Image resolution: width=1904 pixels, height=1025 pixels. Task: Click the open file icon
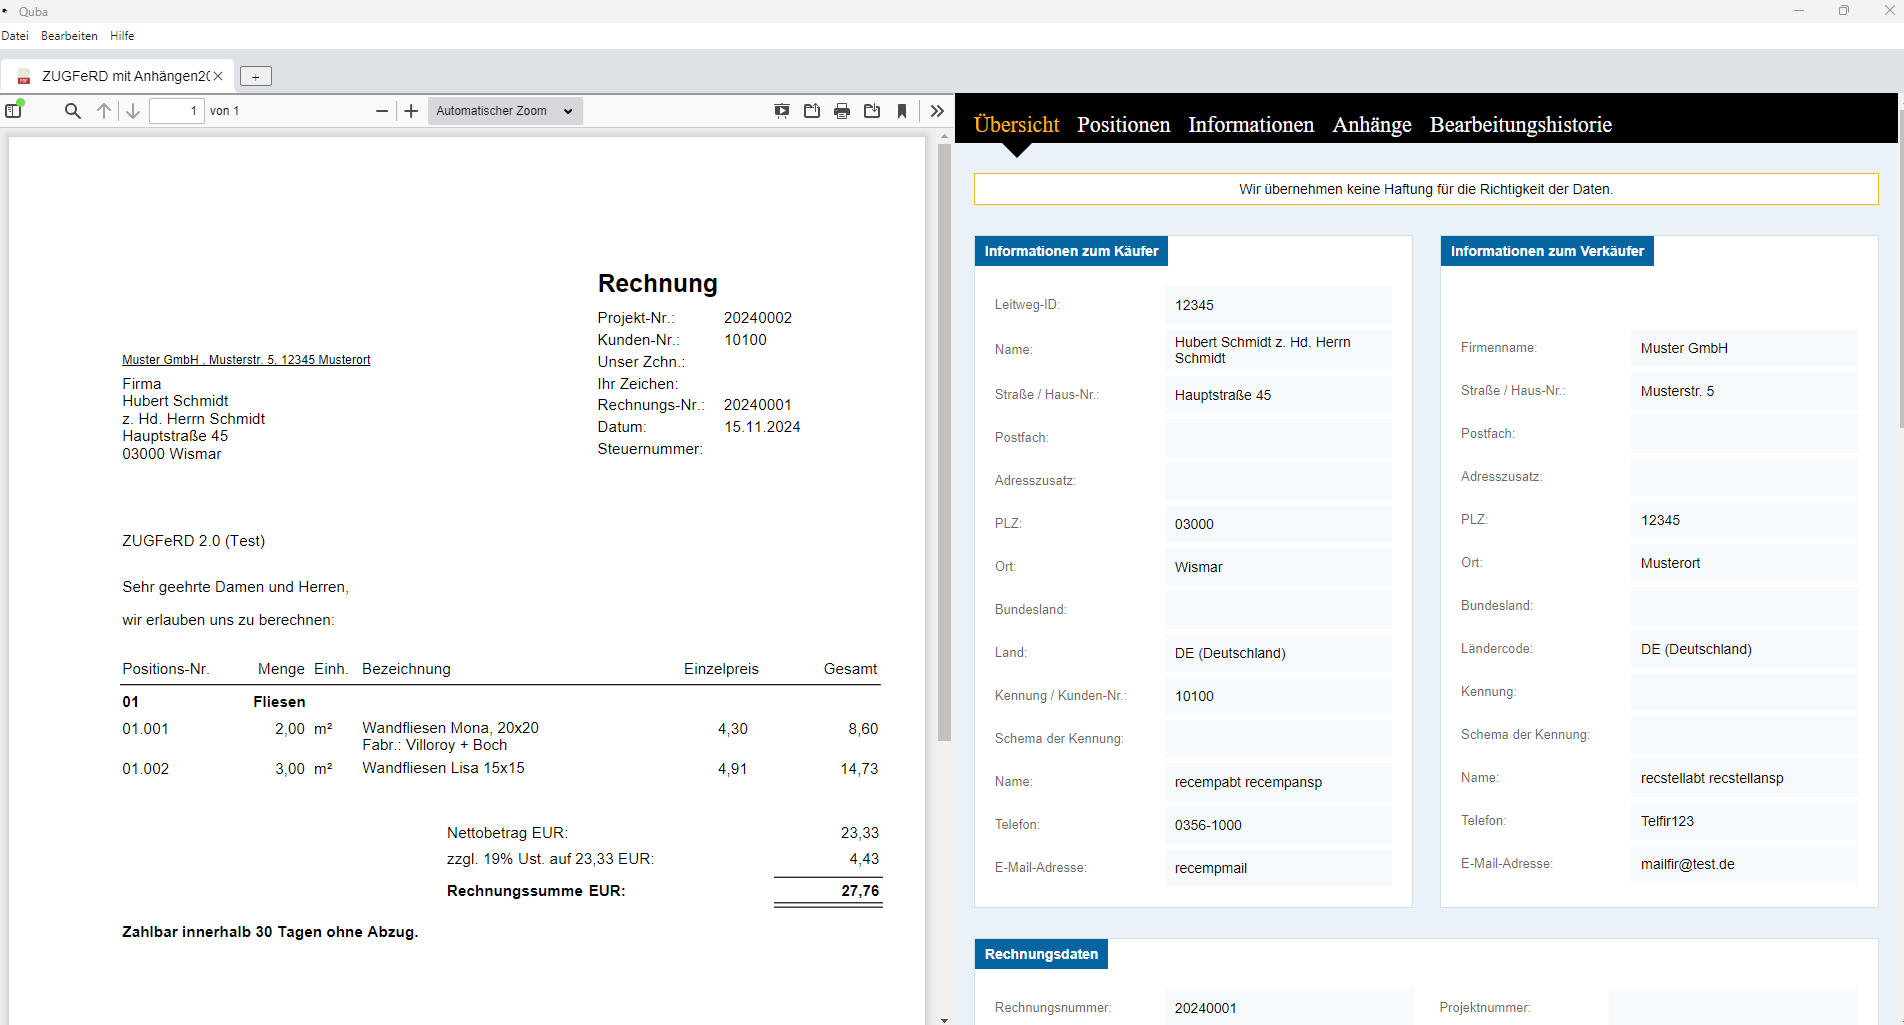pos(812,111)
